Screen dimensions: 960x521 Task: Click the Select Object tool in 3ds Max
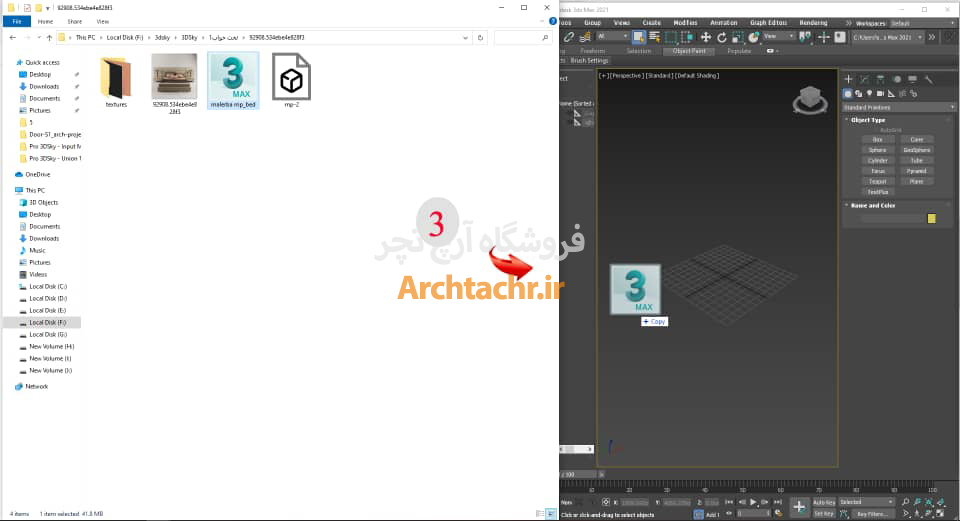tap(638, 37)
